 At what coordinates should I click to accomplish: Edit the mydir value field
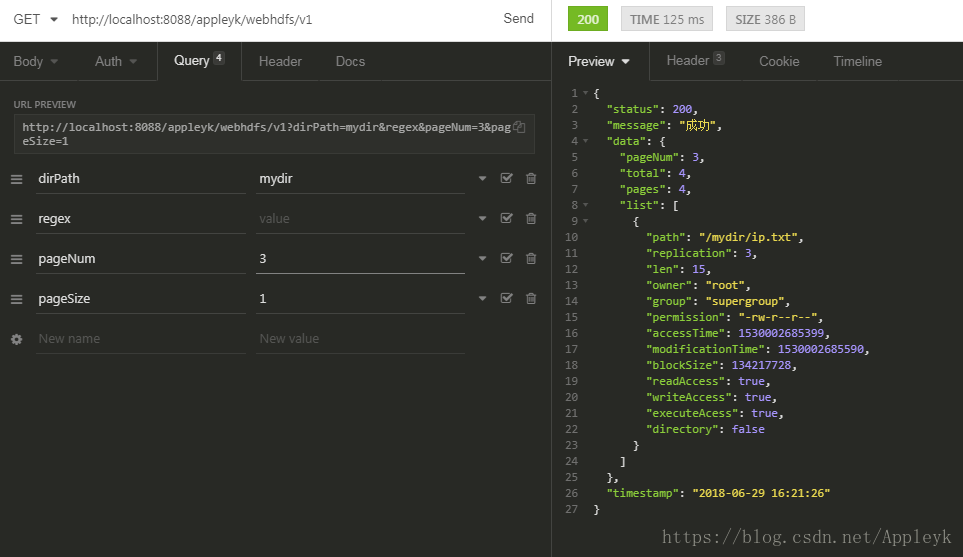click(x=360, y=179)
